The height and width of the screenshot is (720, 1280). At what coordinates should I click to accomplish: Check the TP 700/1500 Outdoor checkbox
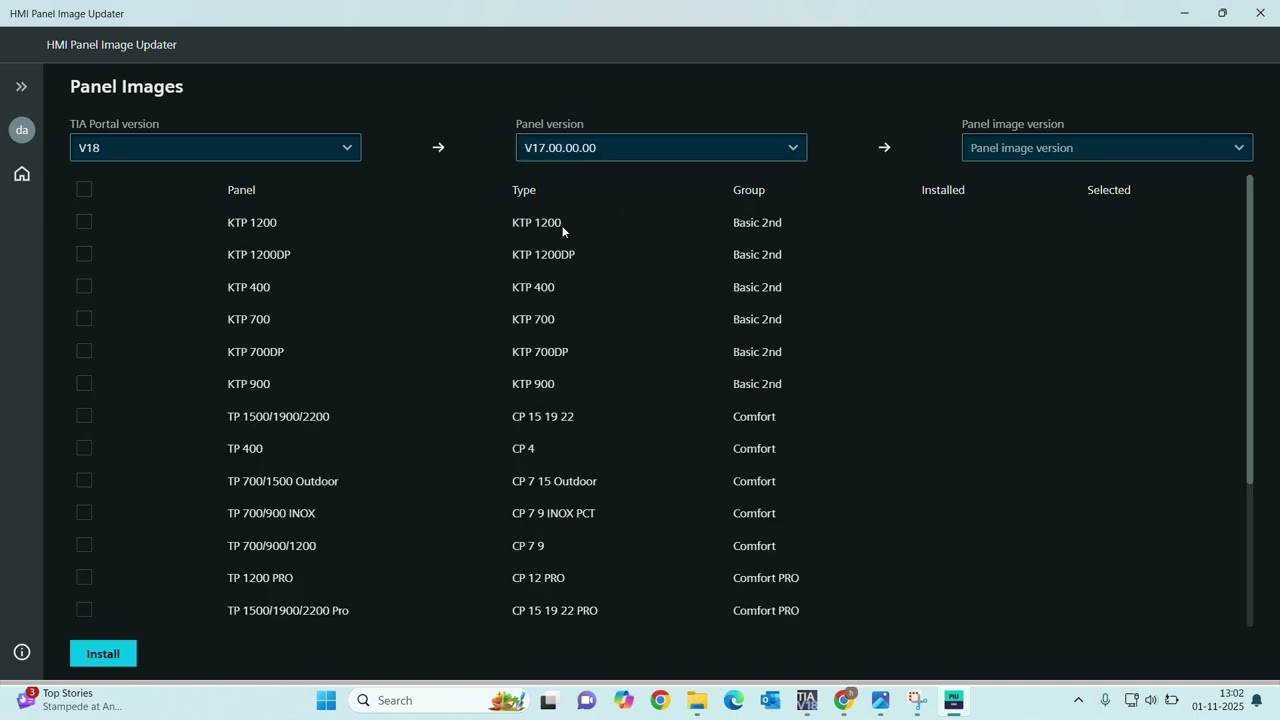84,480
